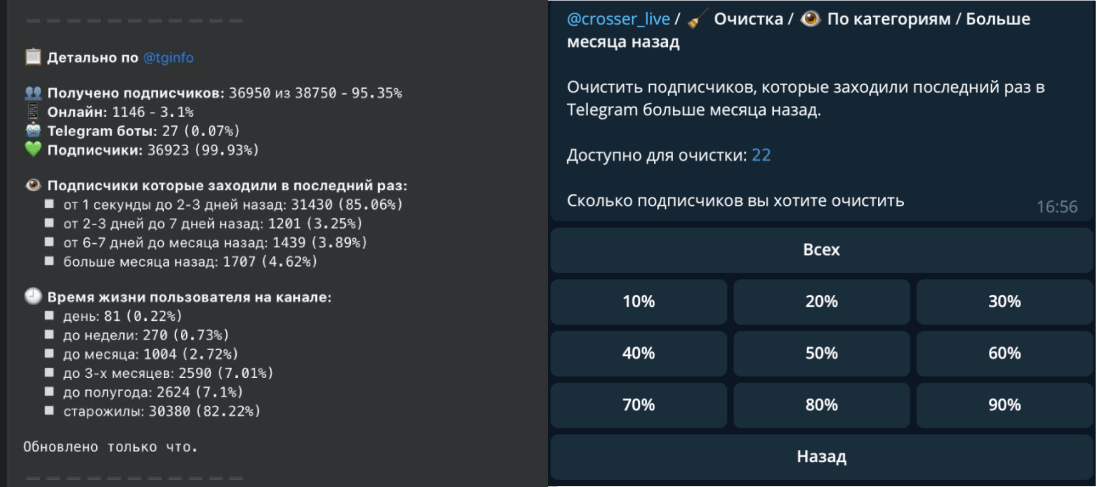Click the clock emoji beside "Время жизни"
1097x487 pixels.
click(x=32, y=297)
